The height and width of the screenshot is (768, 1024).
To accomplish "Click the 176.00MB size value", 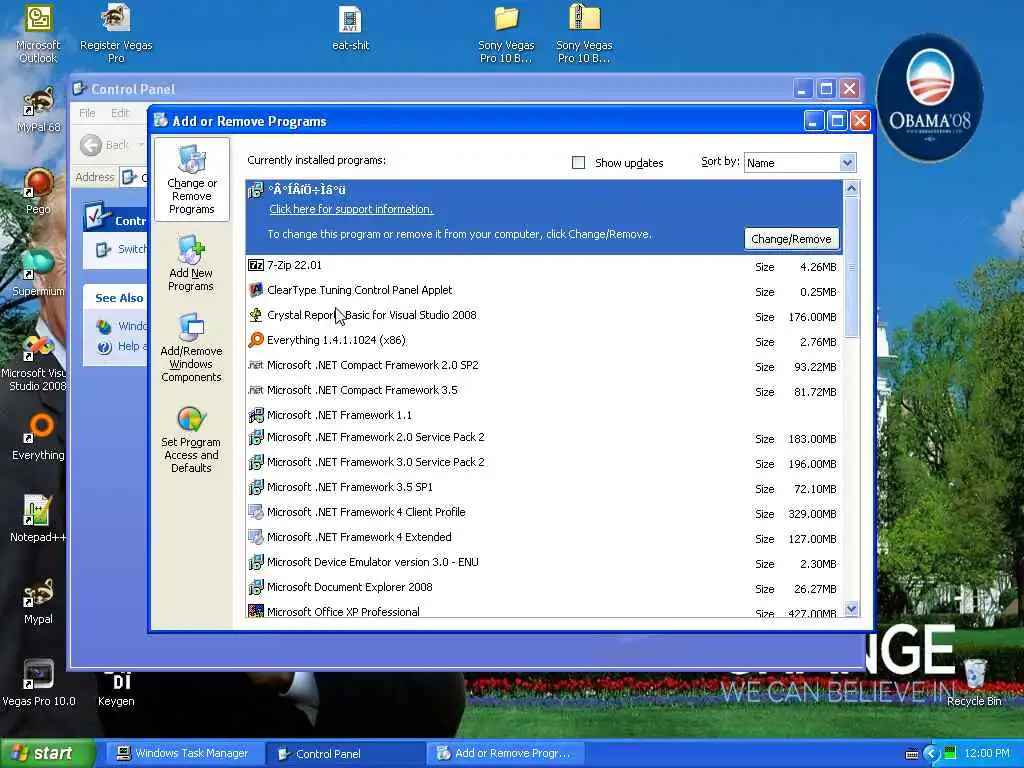I will coord(812,317).
